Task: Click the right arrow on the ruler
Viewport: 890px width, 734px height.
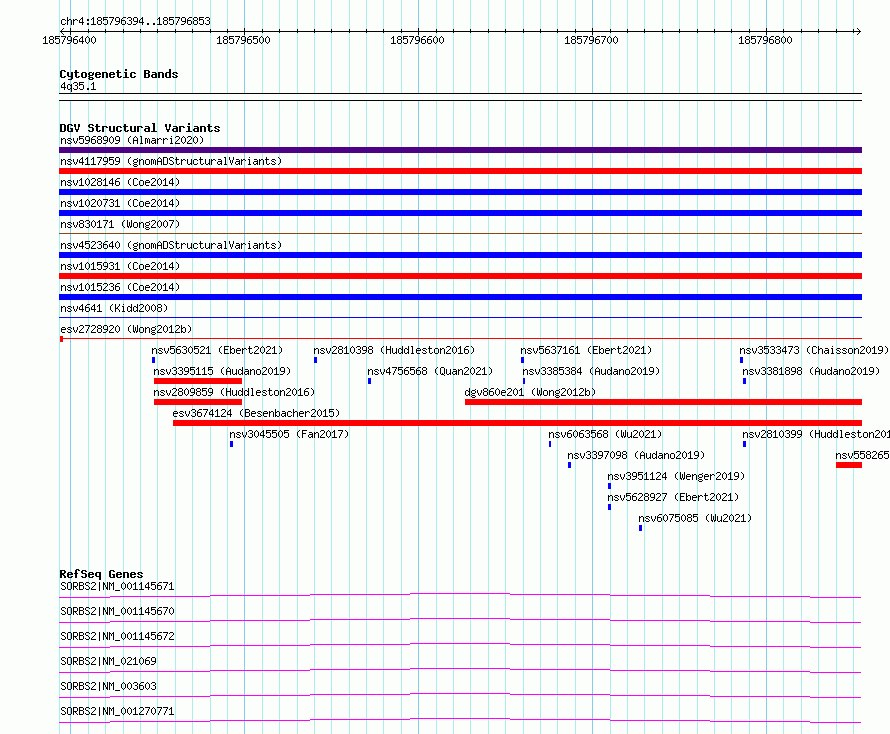Action: 858,31
